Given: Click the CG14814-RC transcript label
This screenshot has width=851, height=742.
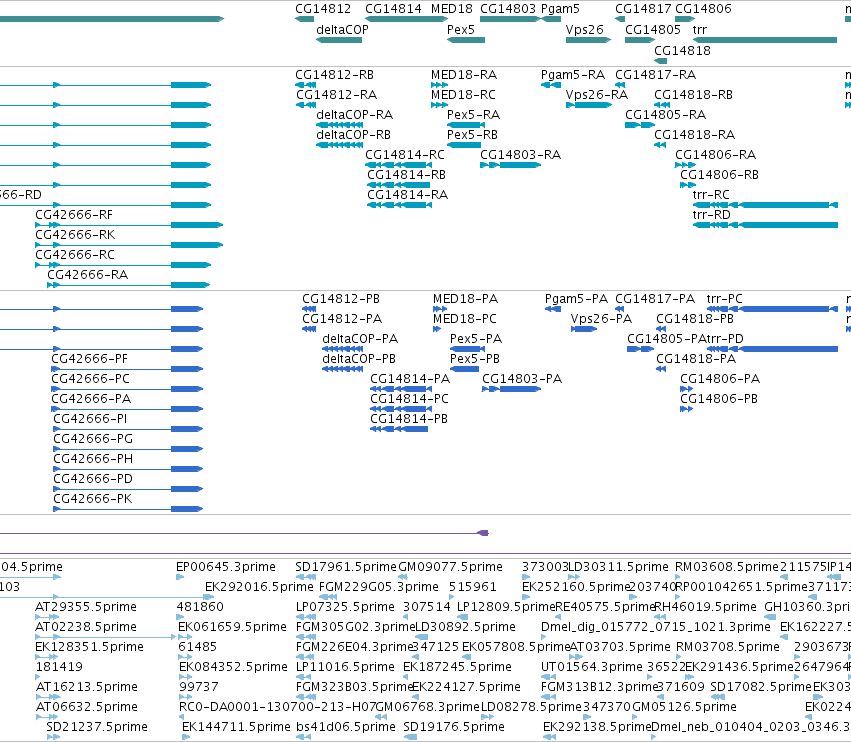Looking at the screenshot, I should (405, 155).
